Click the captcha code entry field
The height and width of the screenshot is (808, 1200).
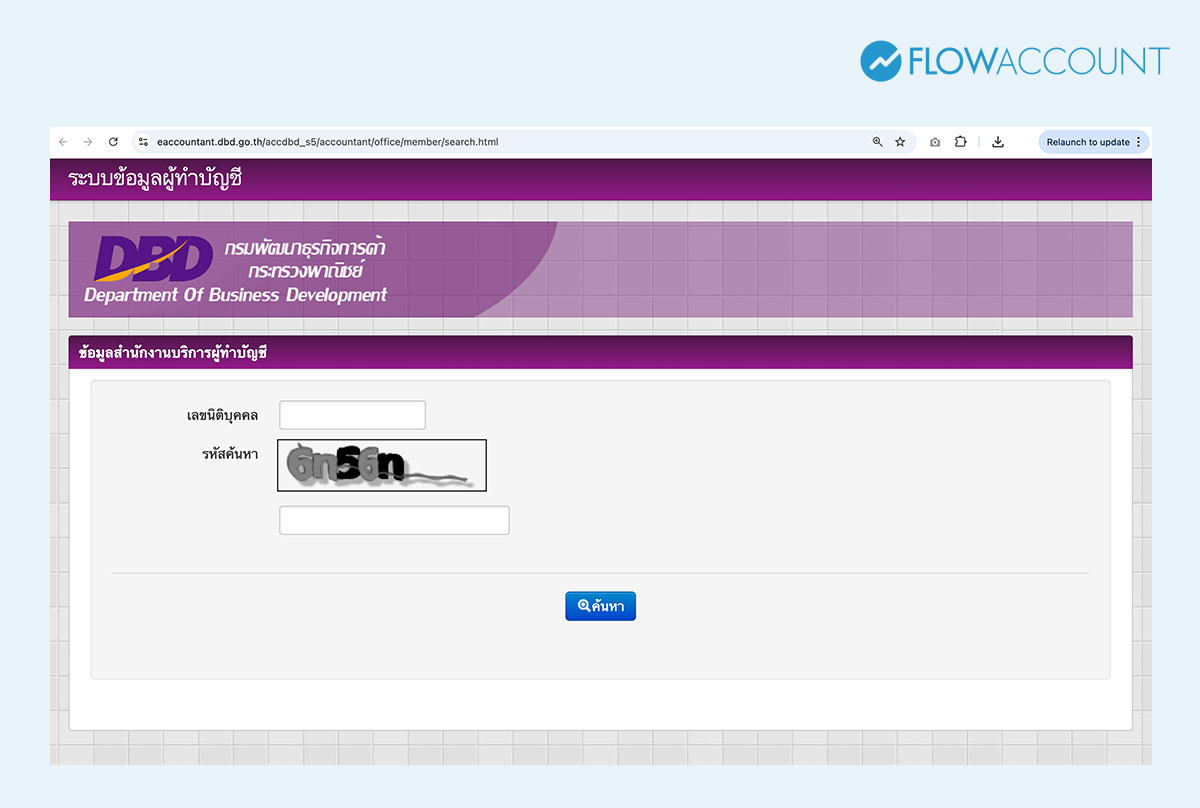394,520
